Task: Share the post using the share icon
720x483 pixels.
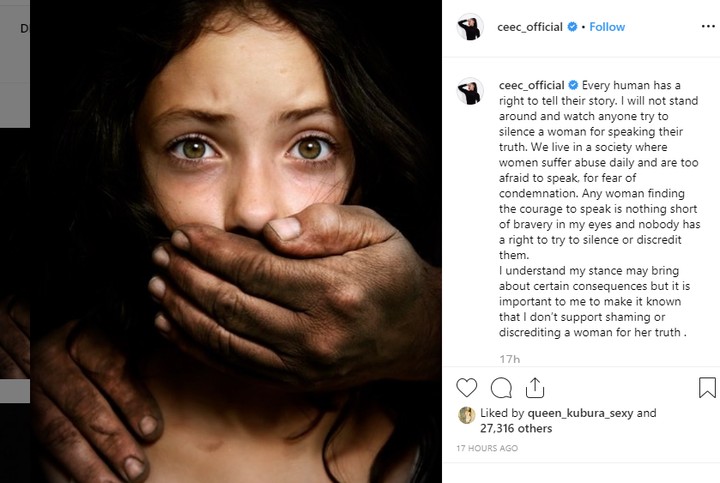Action: pos(535,387)
